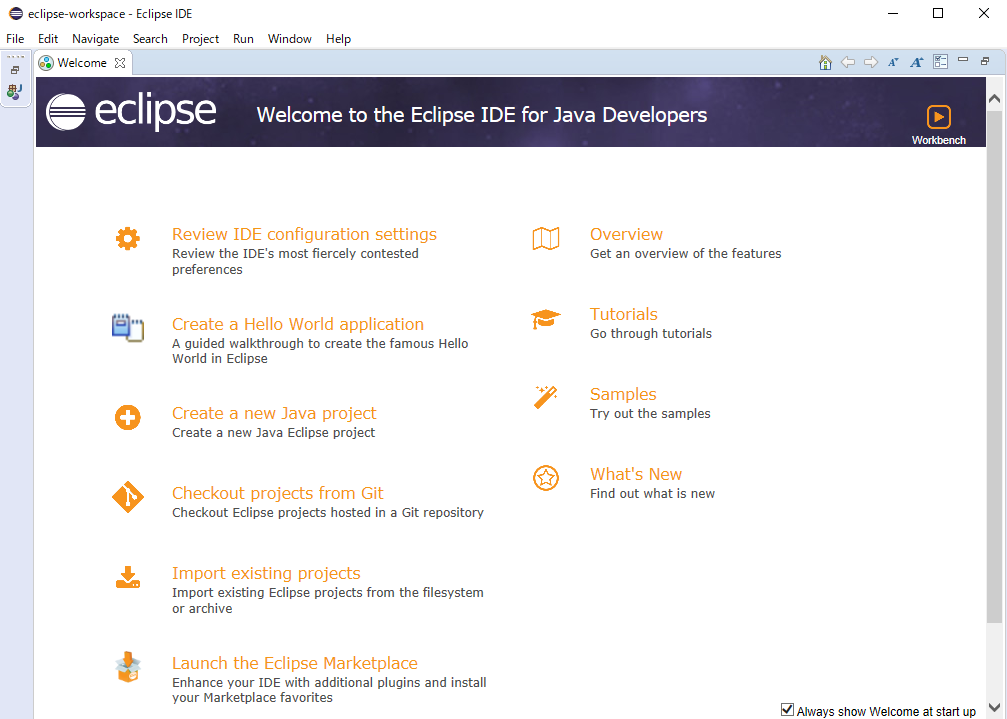Open the Samples link
Viewport: 1007px width, 719px height.
coord(623,394)
